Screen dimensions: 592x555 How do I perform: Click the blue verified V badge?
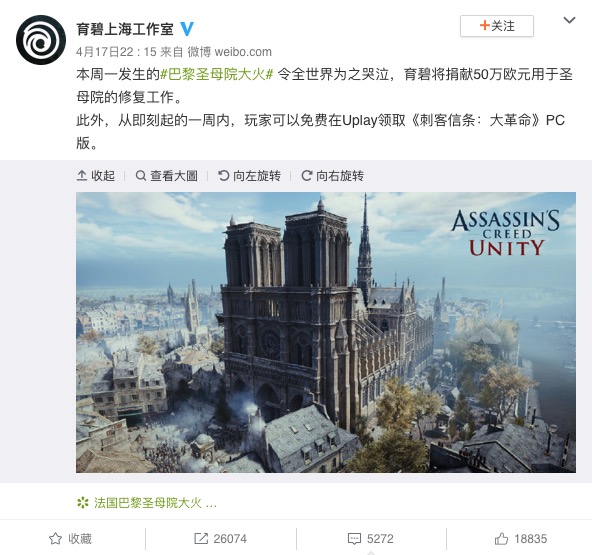pyautogui.click(x=187, y=29)
